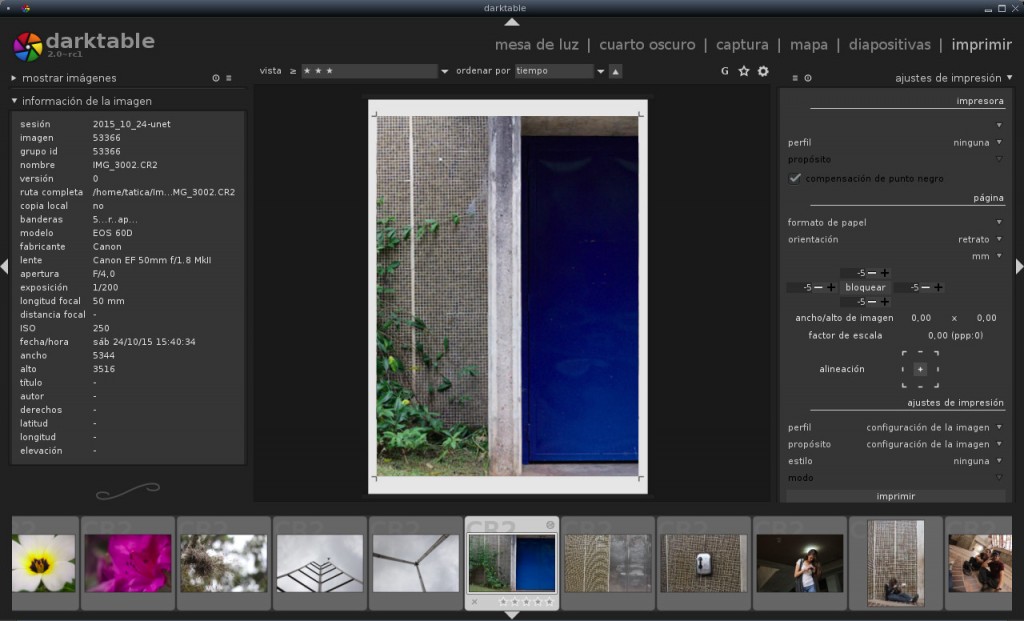Open presets menu for ajustes de impresión

click(795, 78)
